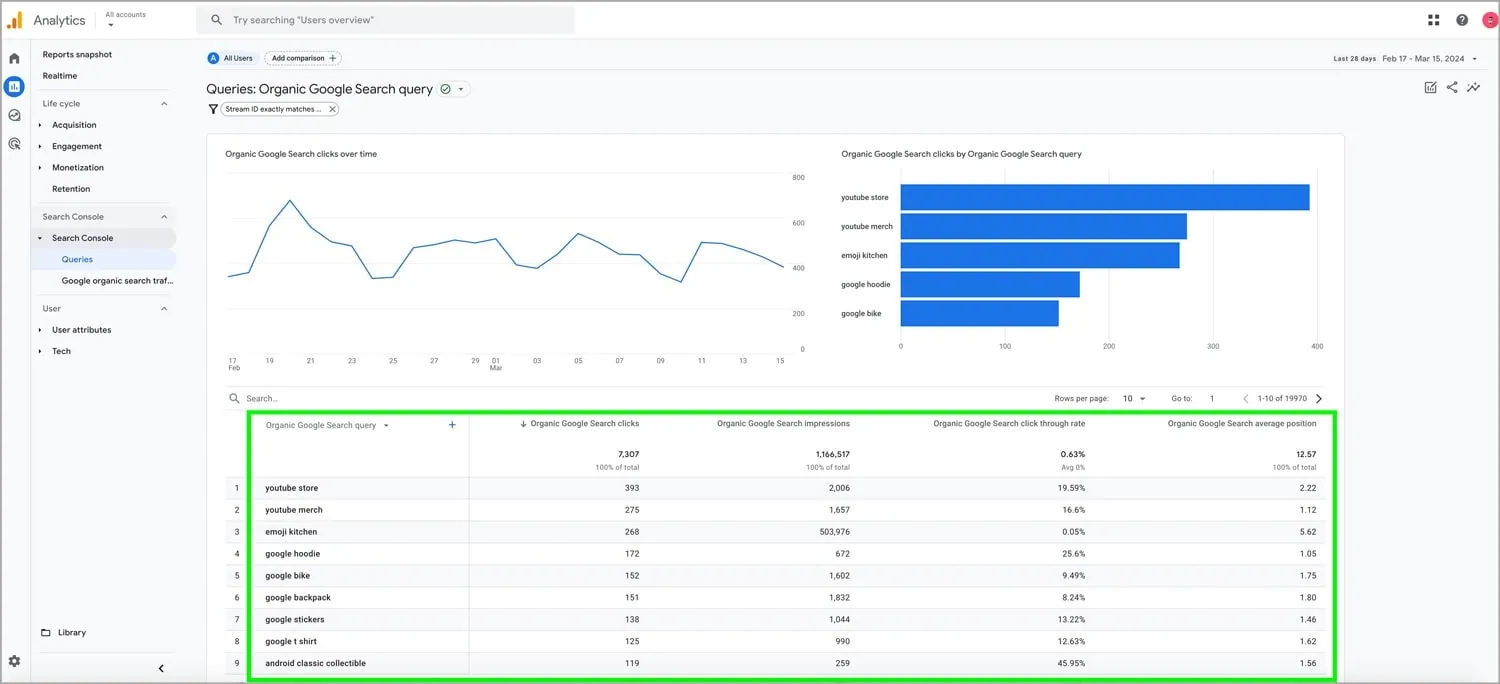Open the Rows per page dropdown
Image resolution: width=1500 pixels, height=684 pixels.
[1134, 398]
